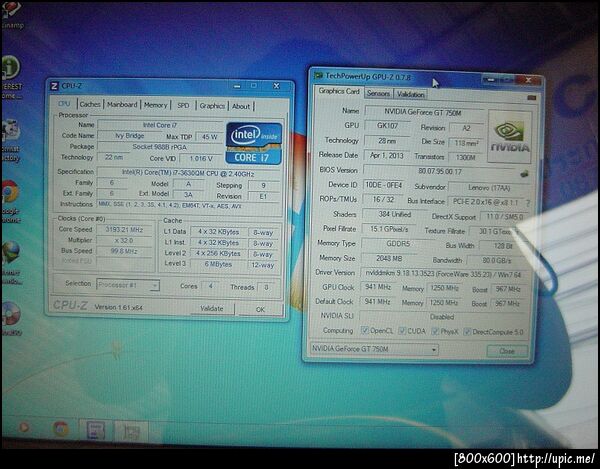This screenshot has height=469, width=600.
Task: Click the GPU-Z taskbar button
Action: [131, 432]
